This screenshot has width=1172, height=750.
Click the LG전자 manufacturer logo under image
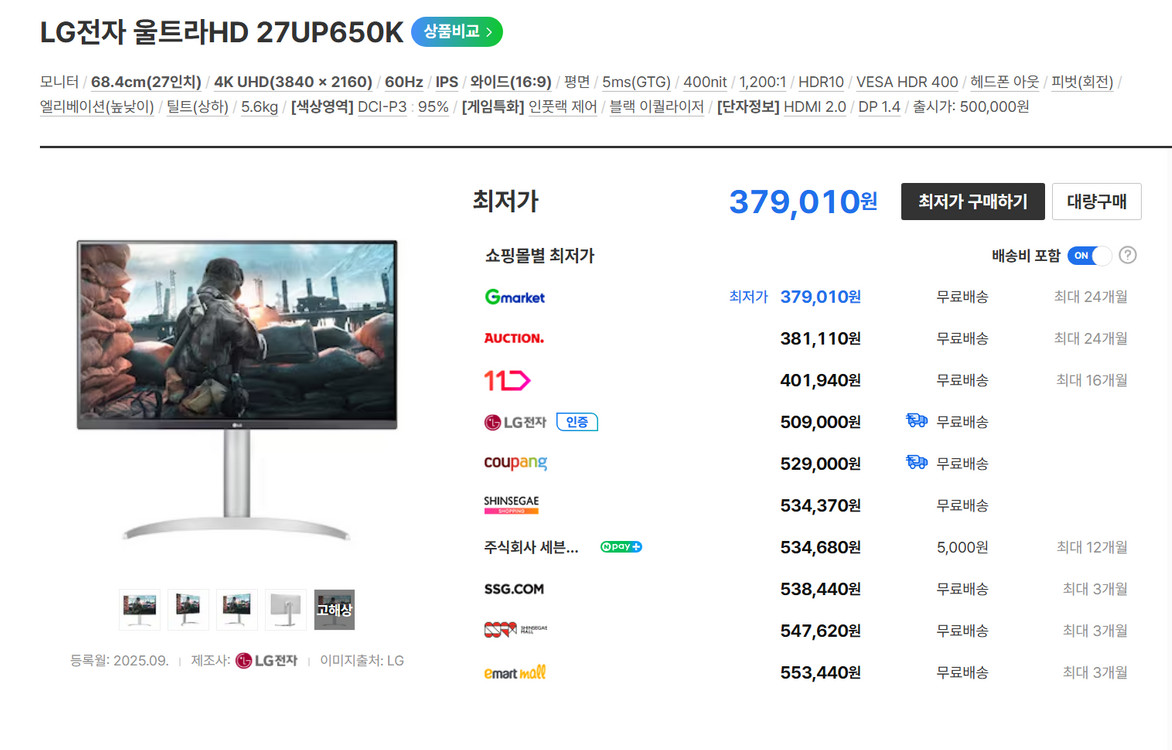click(x=266, y=660)
